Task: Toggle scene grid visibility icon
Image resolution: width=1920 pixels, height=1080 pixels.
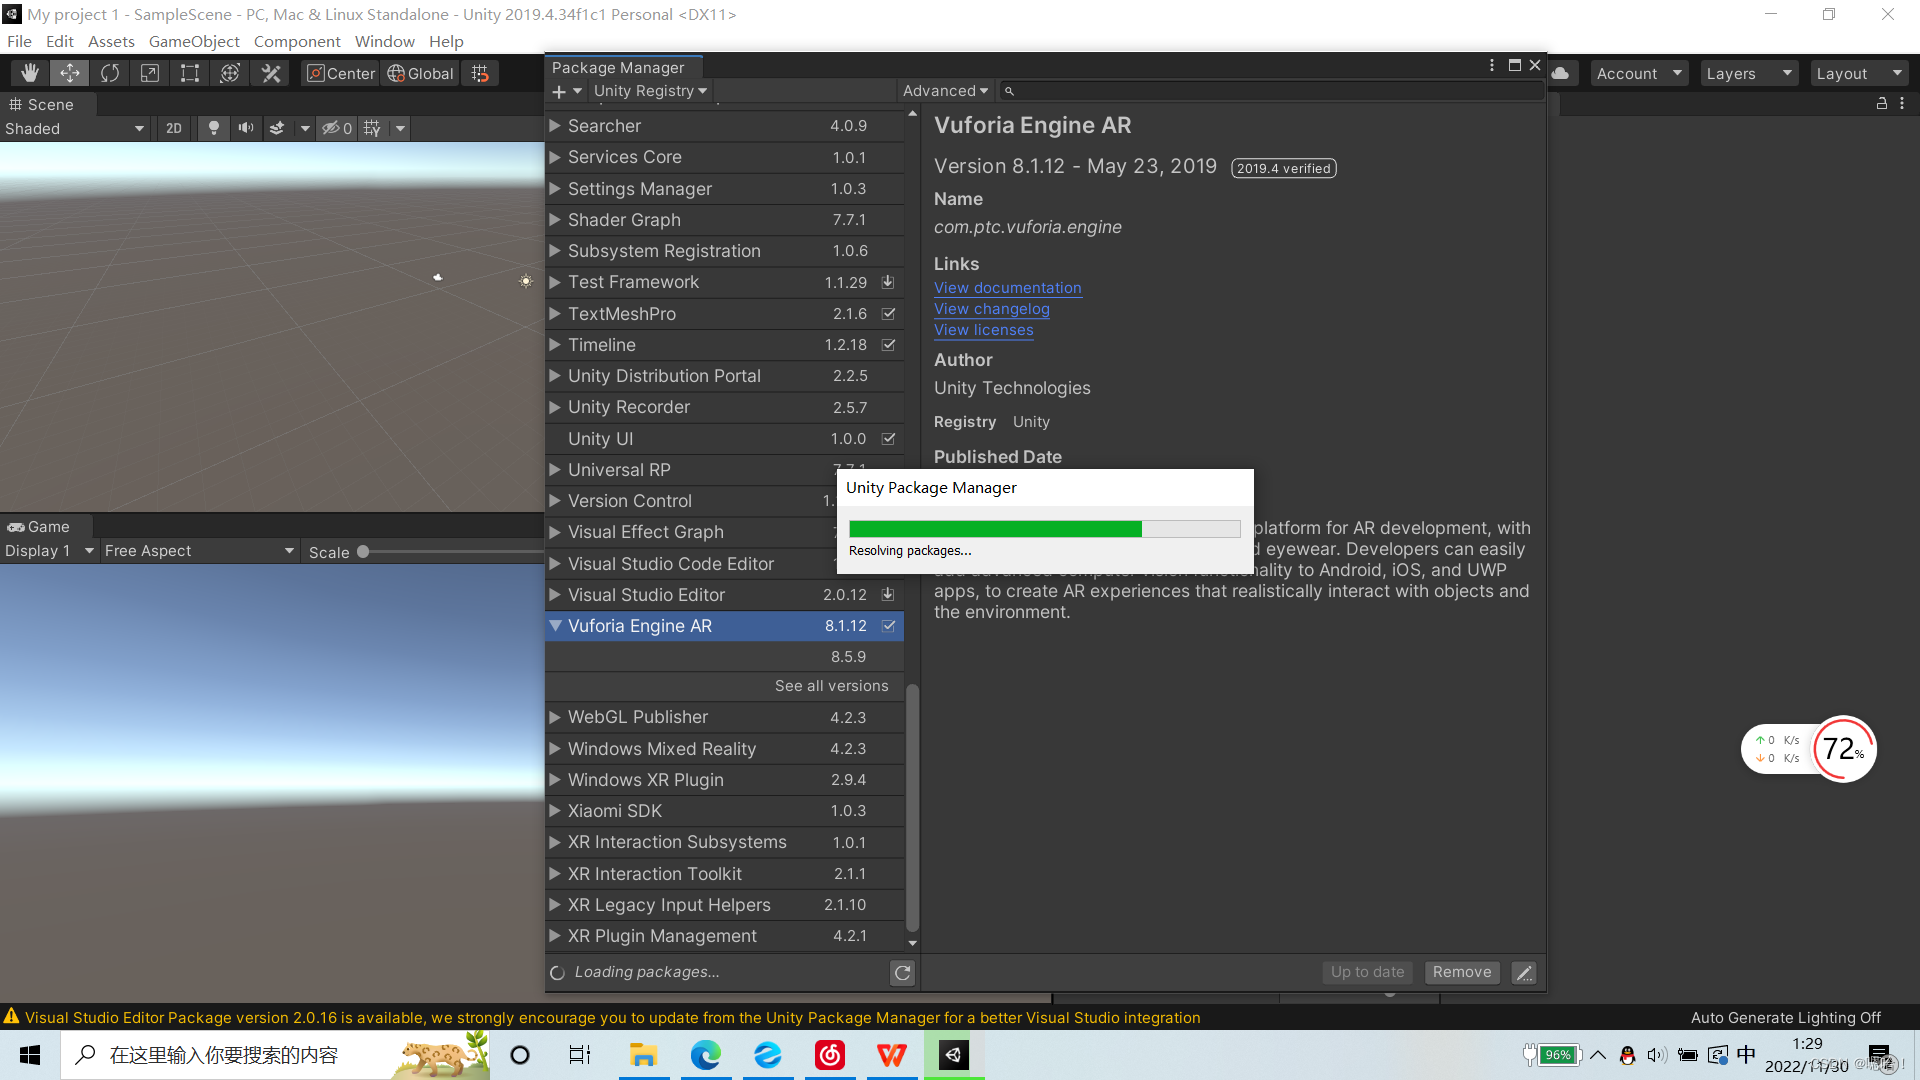Action: point(372,128)
